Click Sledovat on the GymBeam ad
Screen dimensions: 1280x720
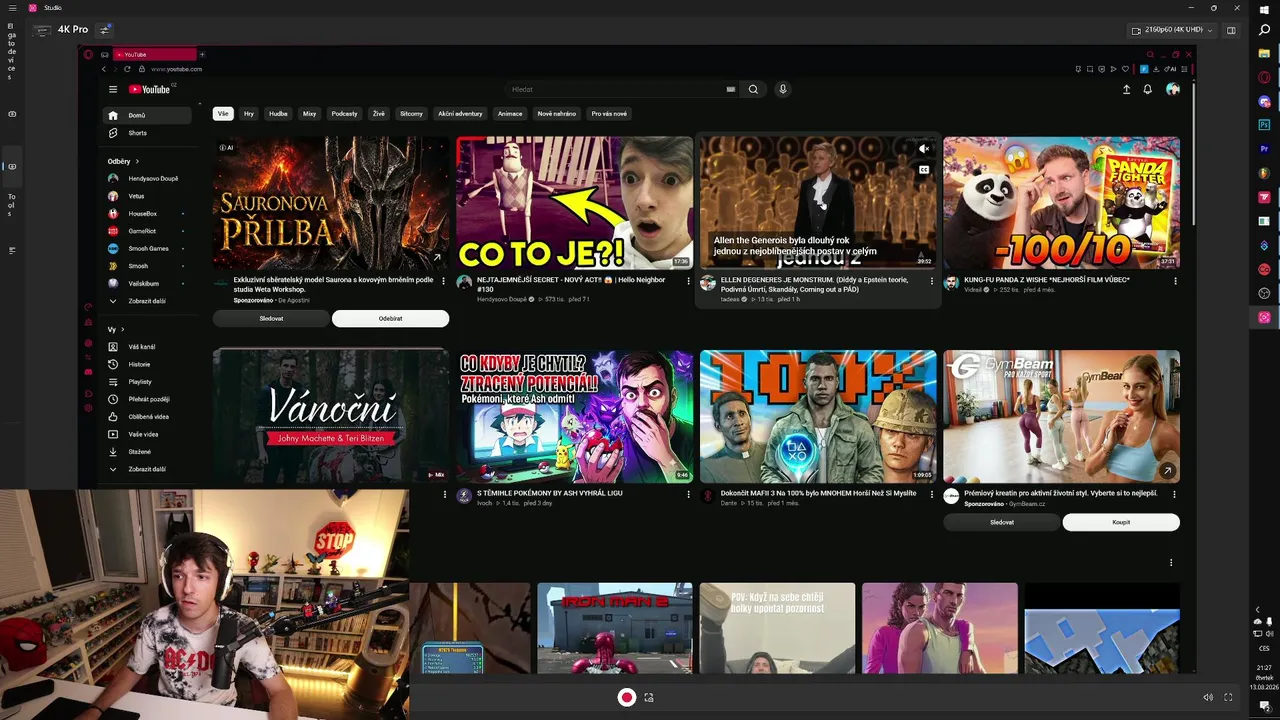click(x=1002, y=522)
